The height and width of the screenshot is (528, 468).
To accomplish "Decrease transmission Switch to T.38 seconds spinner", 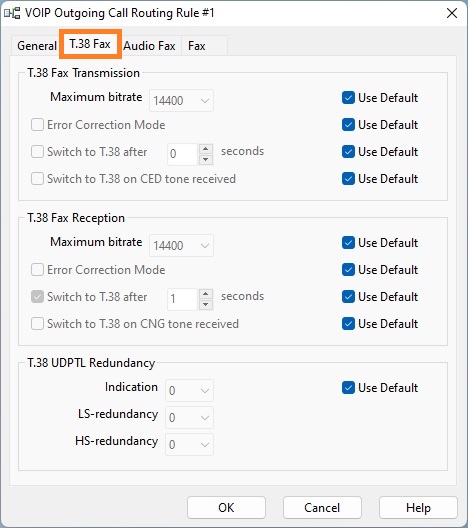I will coord(206,160).
